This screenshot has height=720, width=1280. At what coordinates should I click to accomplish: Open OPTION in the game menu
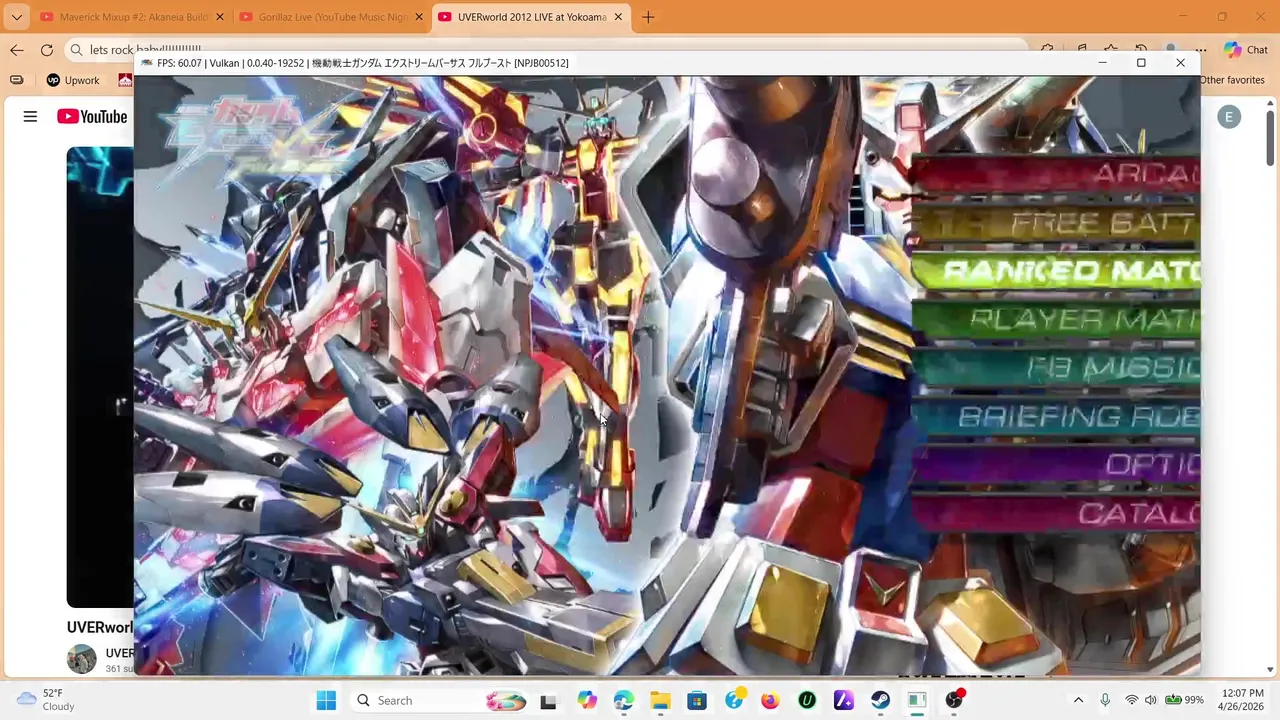1056,465
